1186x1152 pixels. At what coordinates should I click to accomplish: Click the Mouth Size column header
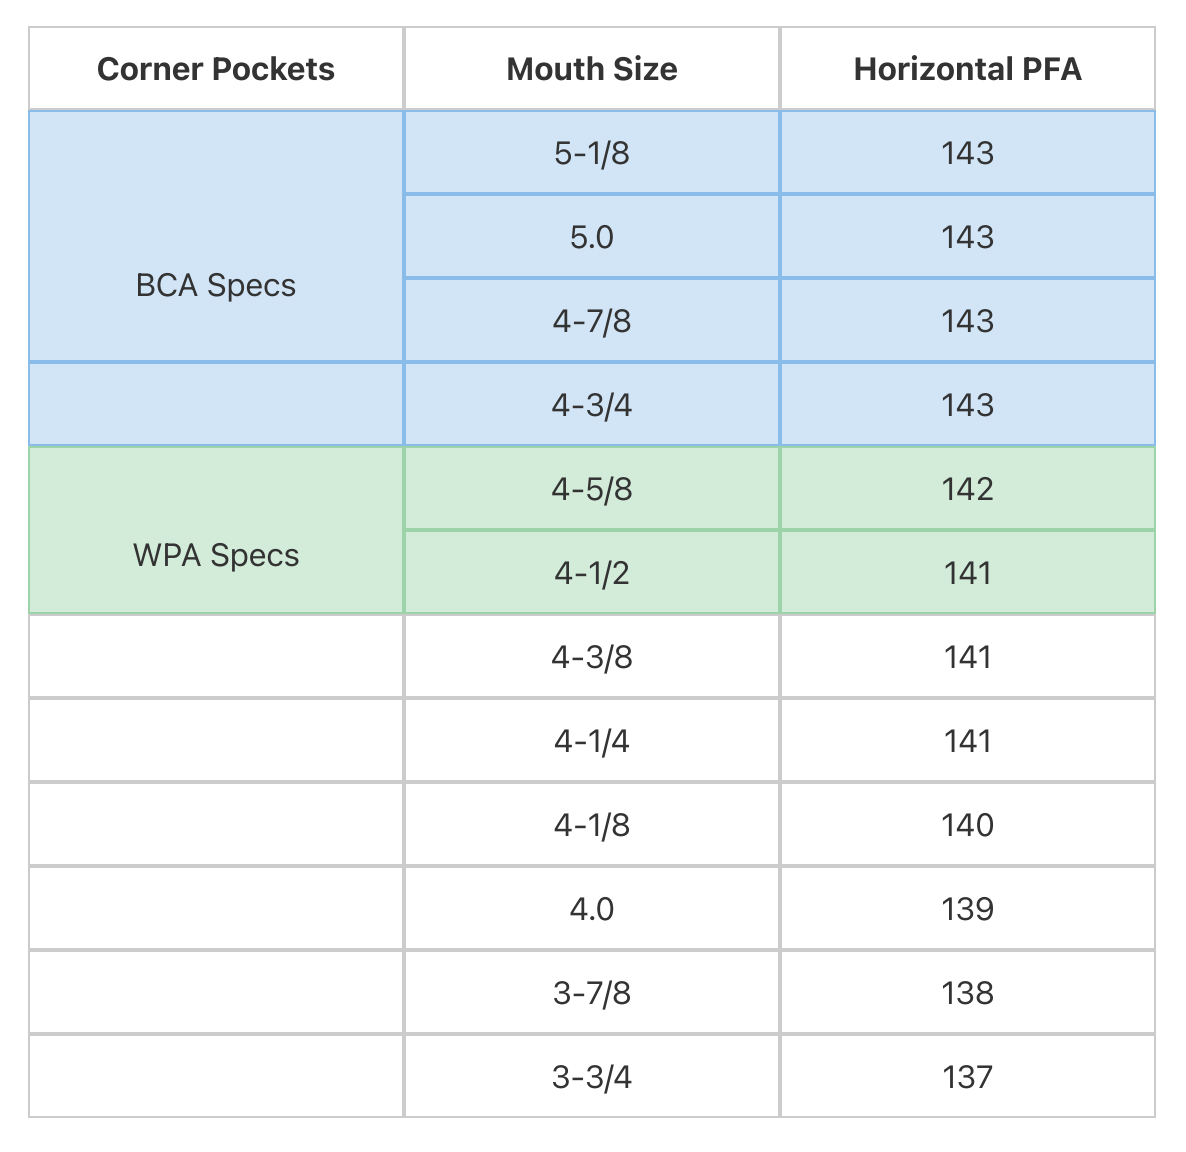click(592, 69)
